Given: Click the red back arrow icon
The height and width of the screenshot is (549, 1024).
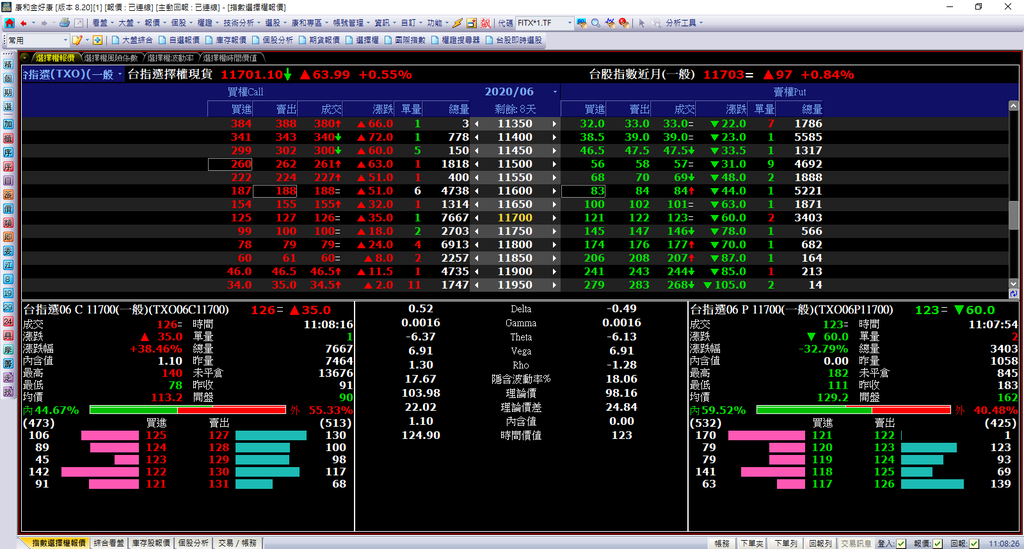Looking at the screenshot, I should coord(24,23).
